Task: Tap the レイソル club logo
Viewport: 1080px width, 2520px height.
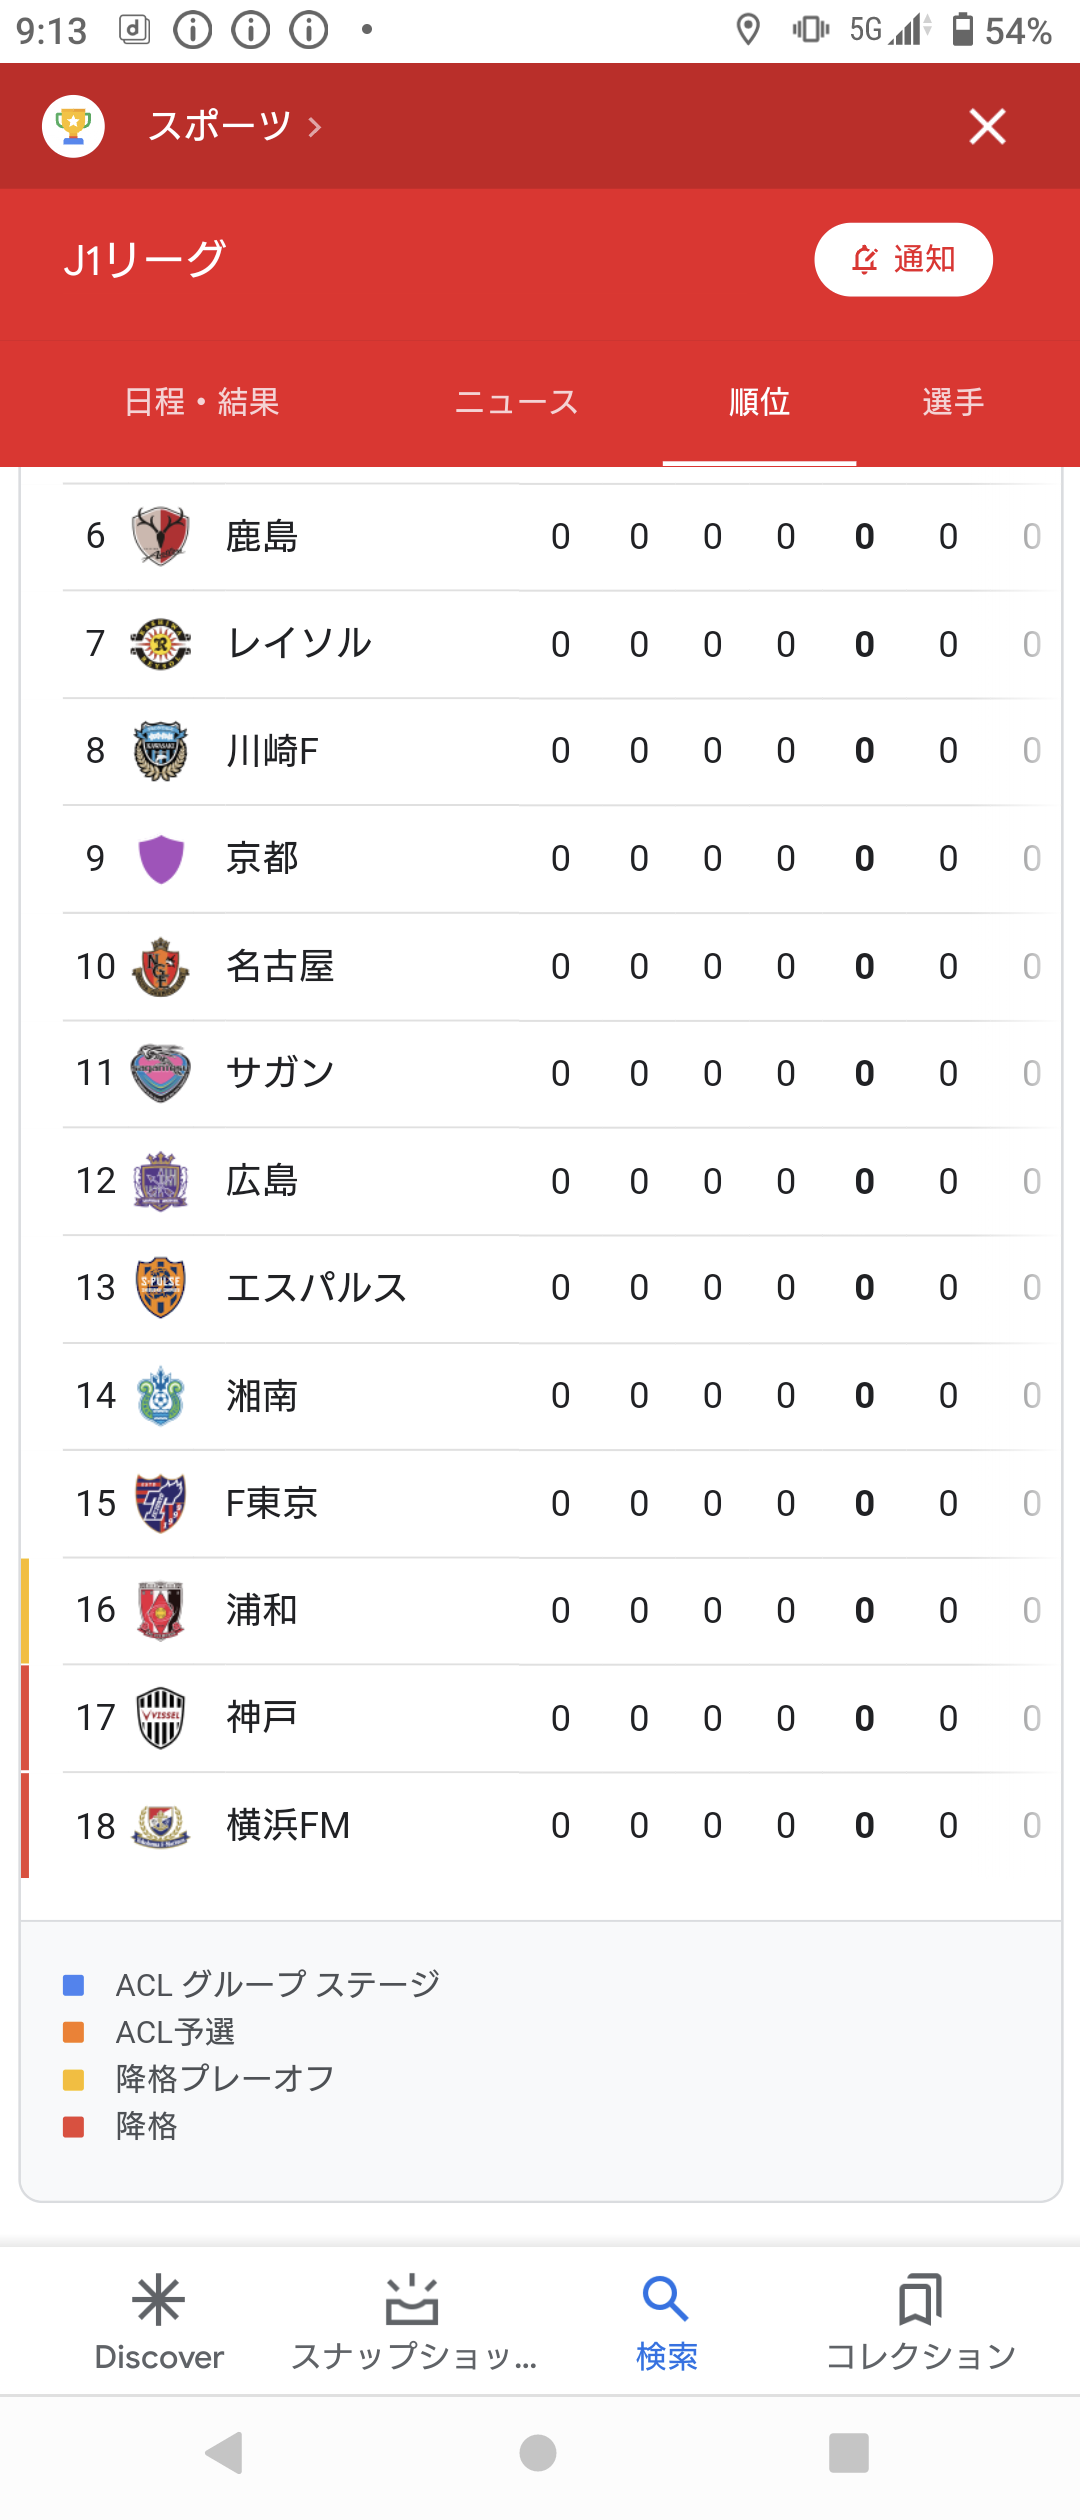Action: click(x=160, y=643)
